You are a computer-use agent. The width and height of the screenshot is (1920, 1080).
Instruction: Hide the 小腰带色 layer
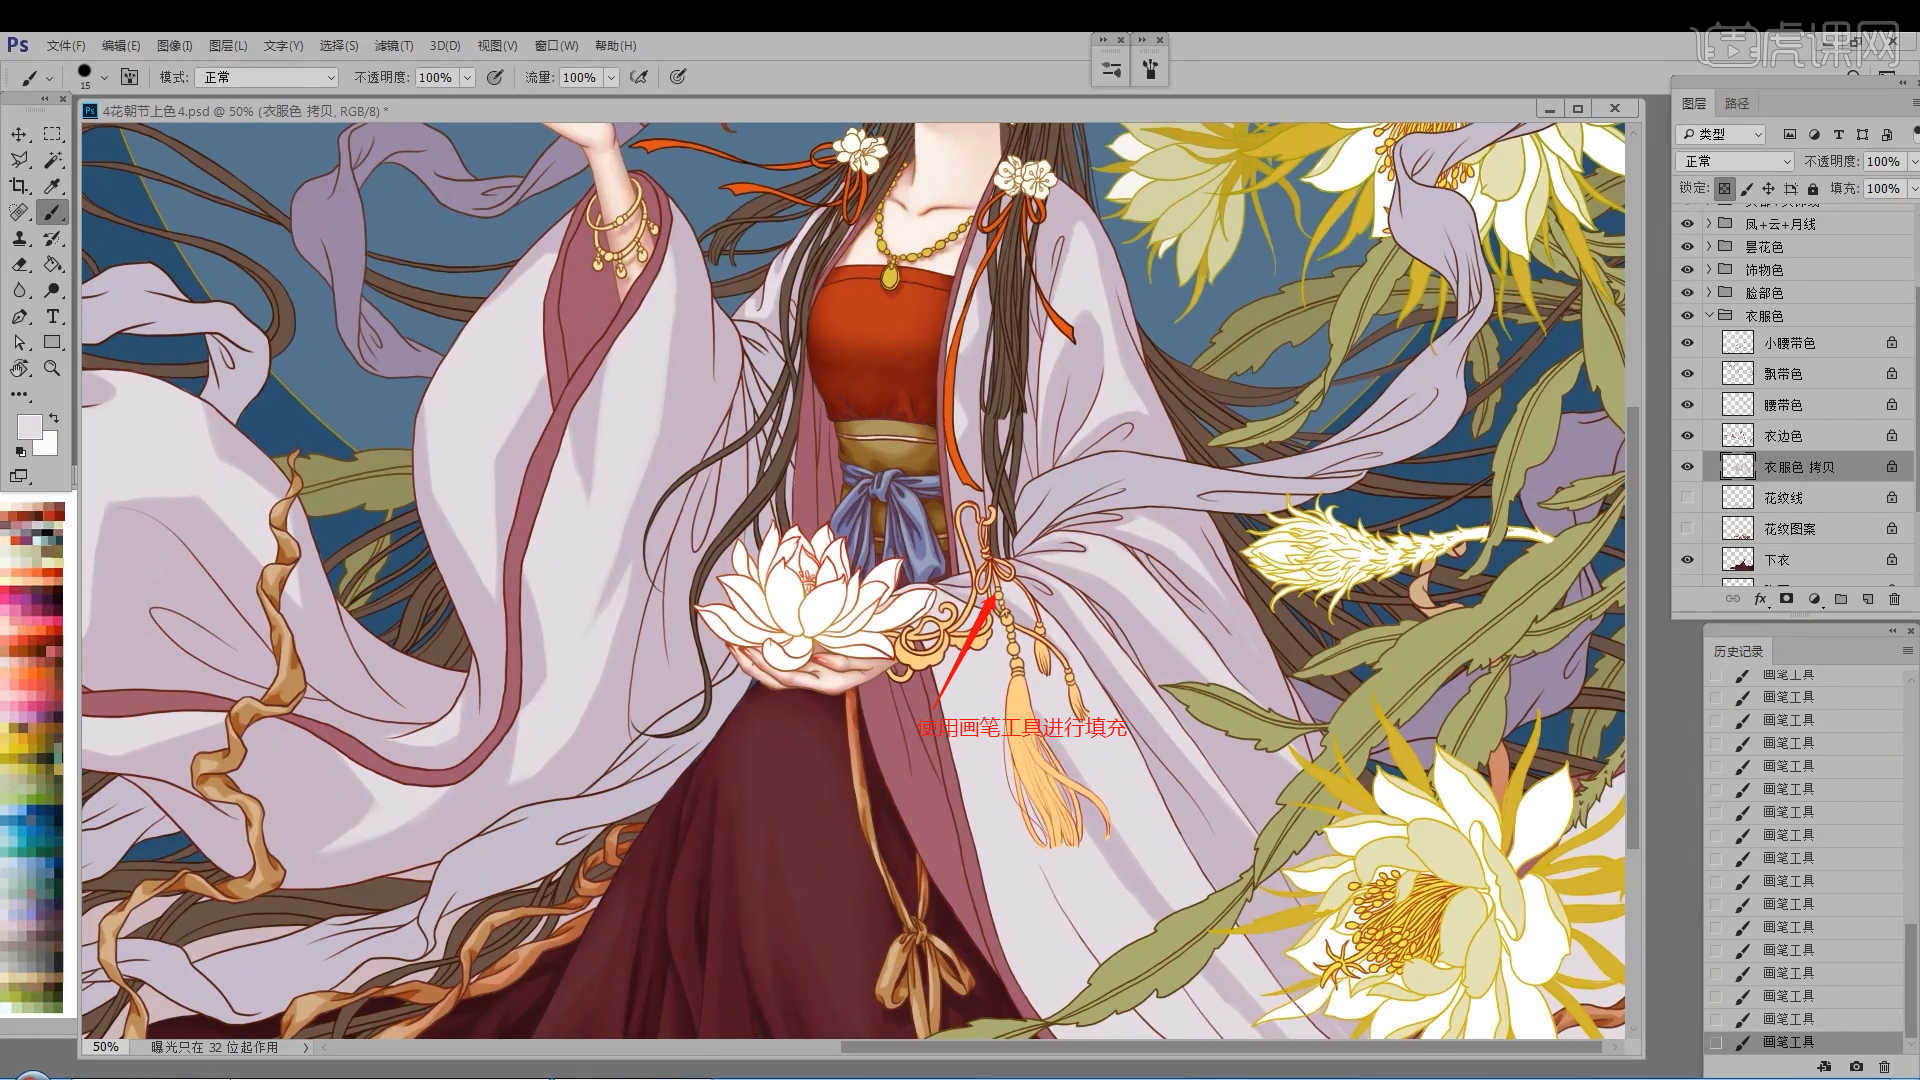pos(1688,343)
